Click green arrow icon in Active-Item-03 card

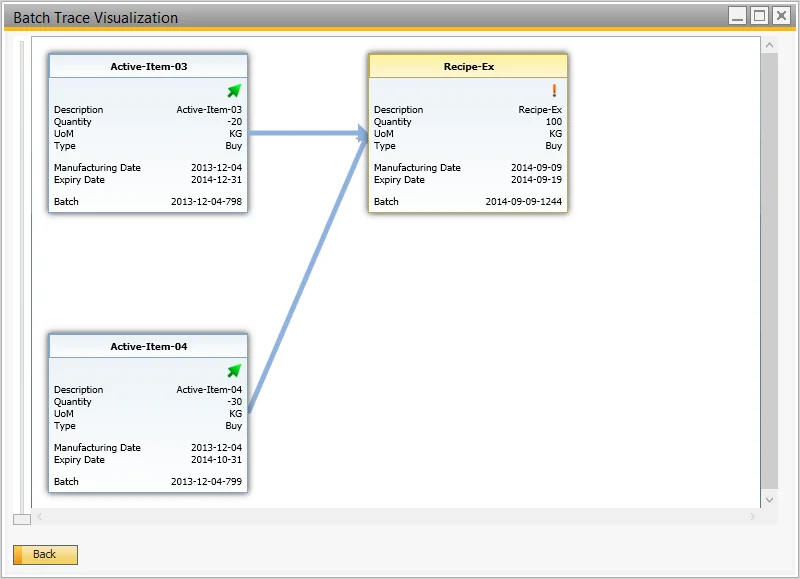234,91
